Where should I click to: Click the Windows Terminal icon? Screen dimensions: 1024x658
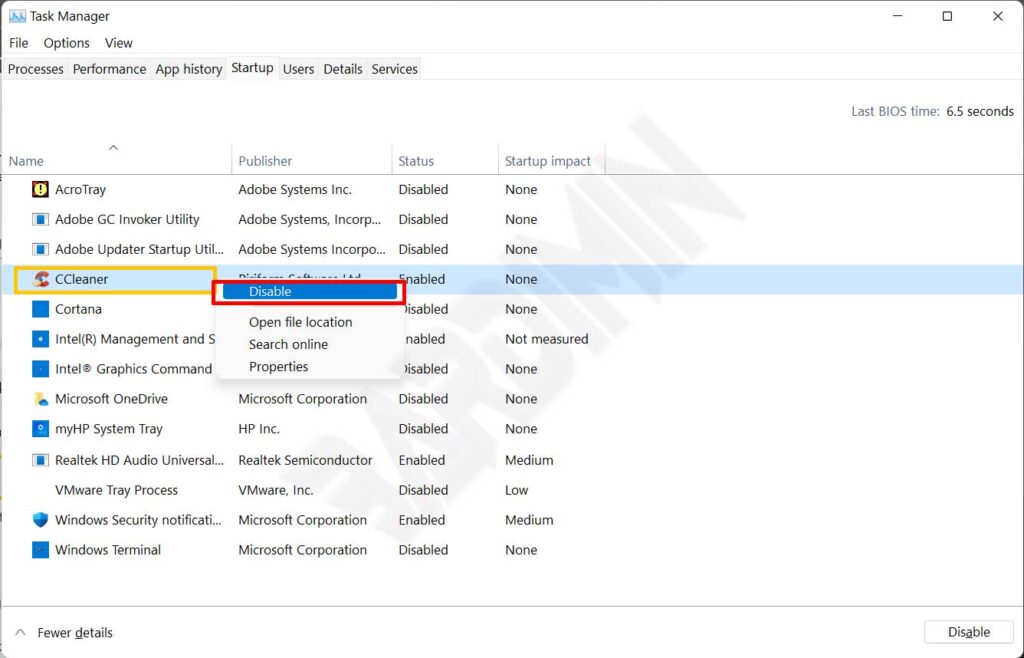click(x=40, y=550)
